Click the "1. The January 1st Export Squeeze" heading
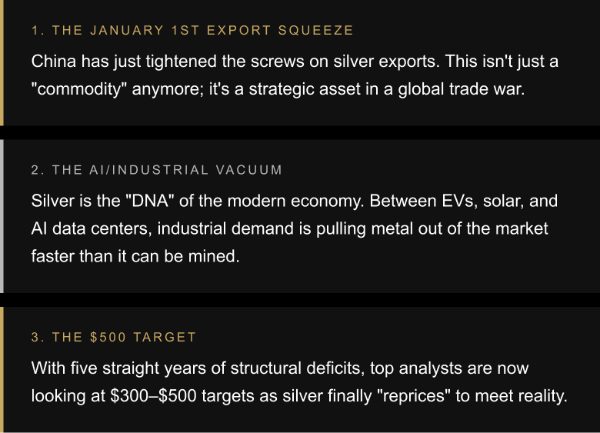Viewport: 600px width, 433px height. tap(192, 31)
